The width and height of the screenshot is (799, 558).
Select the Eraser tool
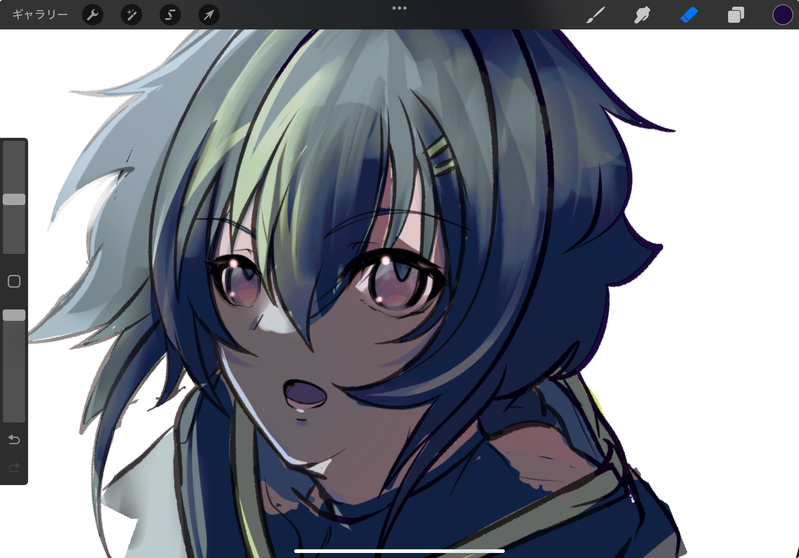689,15
